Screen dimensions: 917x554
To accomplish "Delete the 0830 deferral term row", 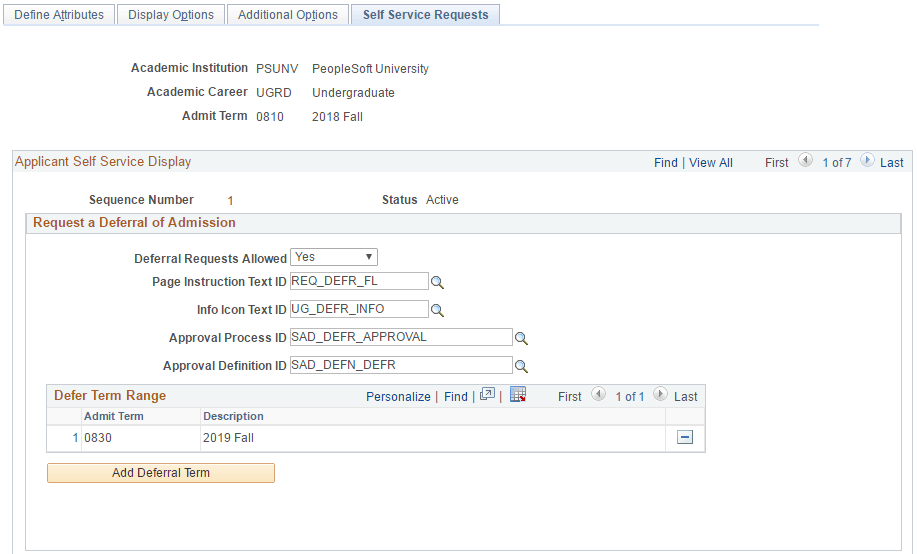I will tap(685, 437).
